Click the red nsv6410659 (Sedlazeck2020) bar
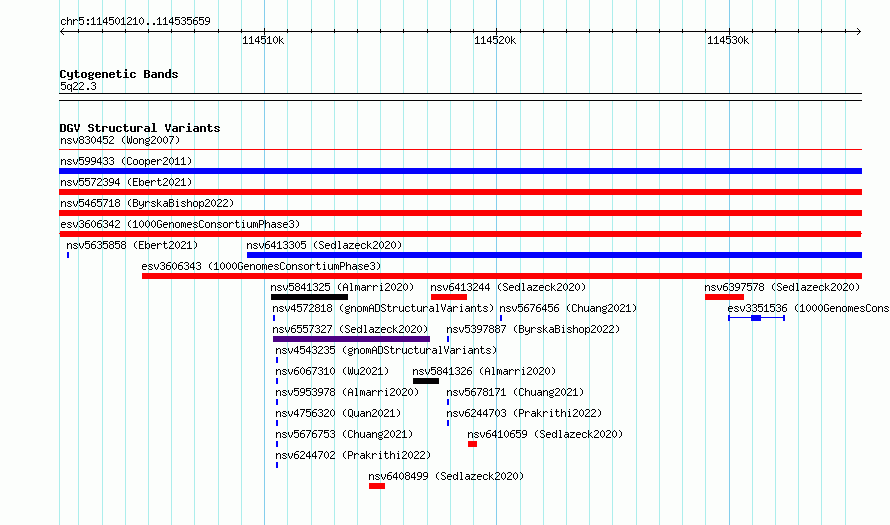 [x=472, y=444]
